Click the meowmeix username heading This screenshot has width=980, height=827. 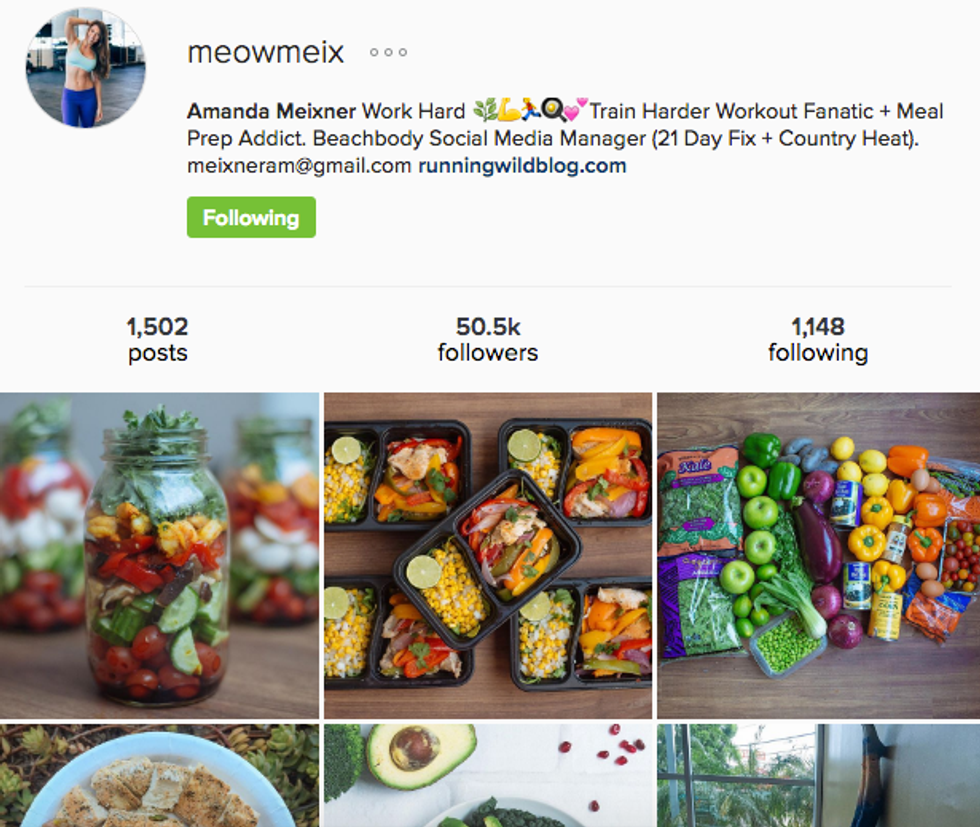266,52
